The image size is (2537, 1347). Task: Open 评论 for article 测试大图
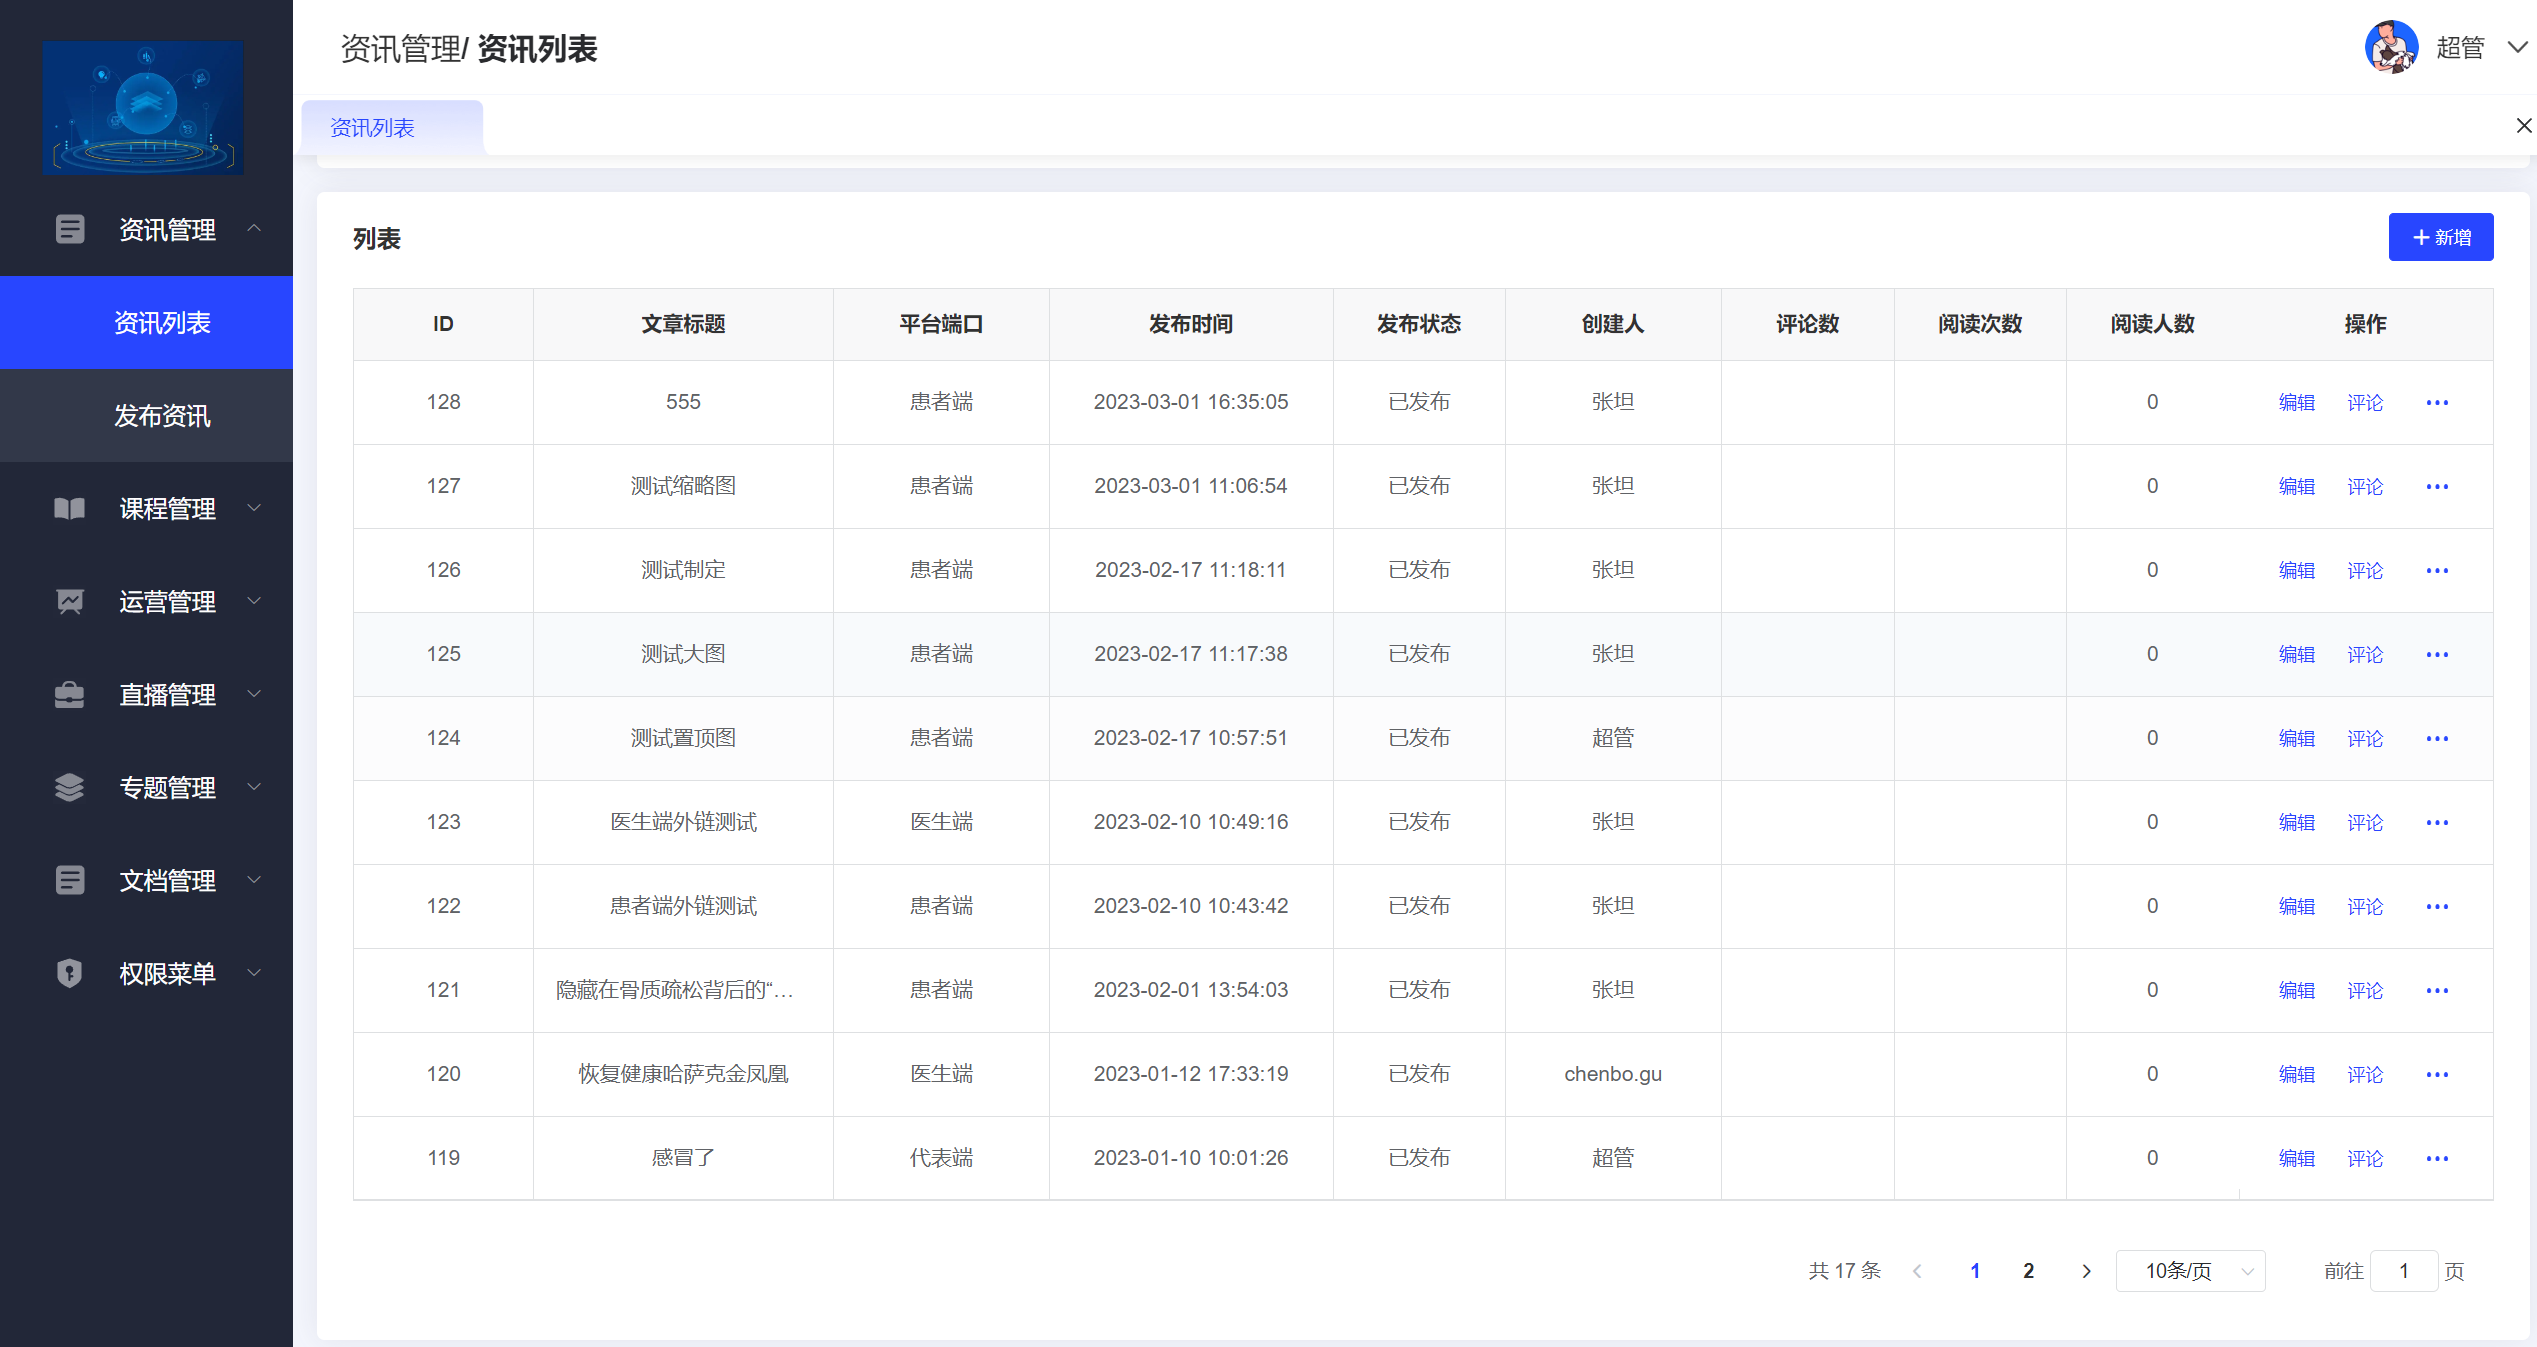(2365, 654)
